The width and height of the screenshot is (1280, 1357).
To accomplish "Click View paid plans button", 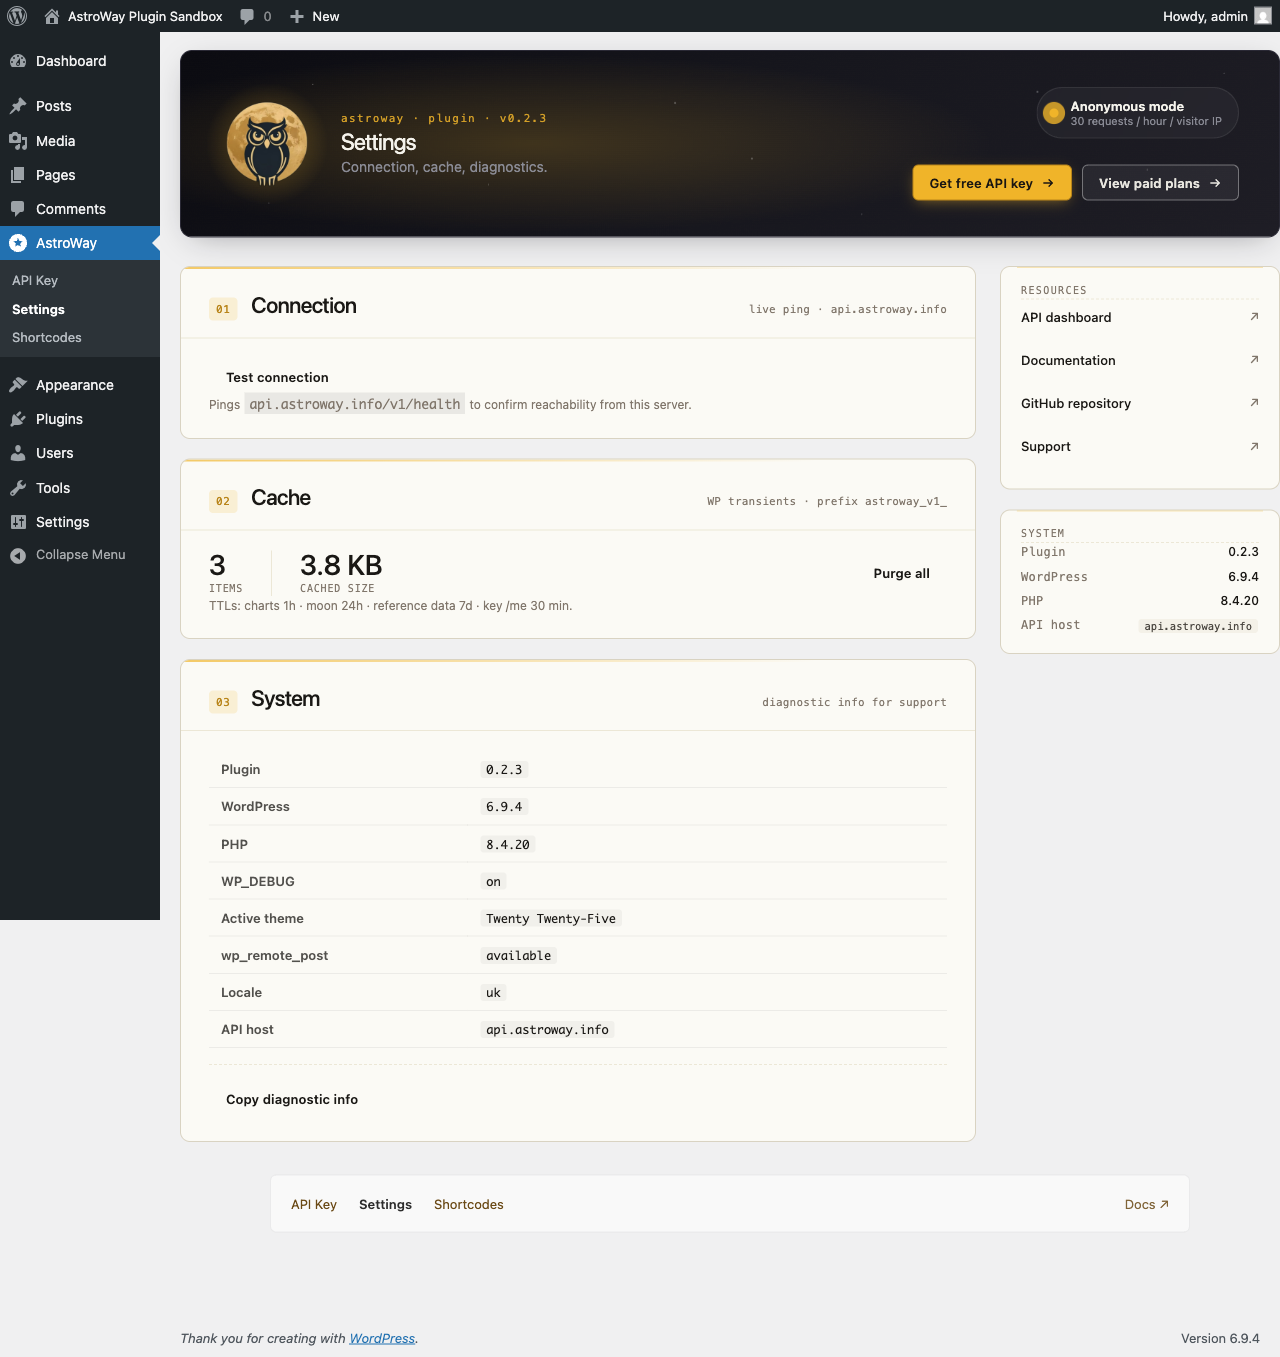I will [1160, 183].
